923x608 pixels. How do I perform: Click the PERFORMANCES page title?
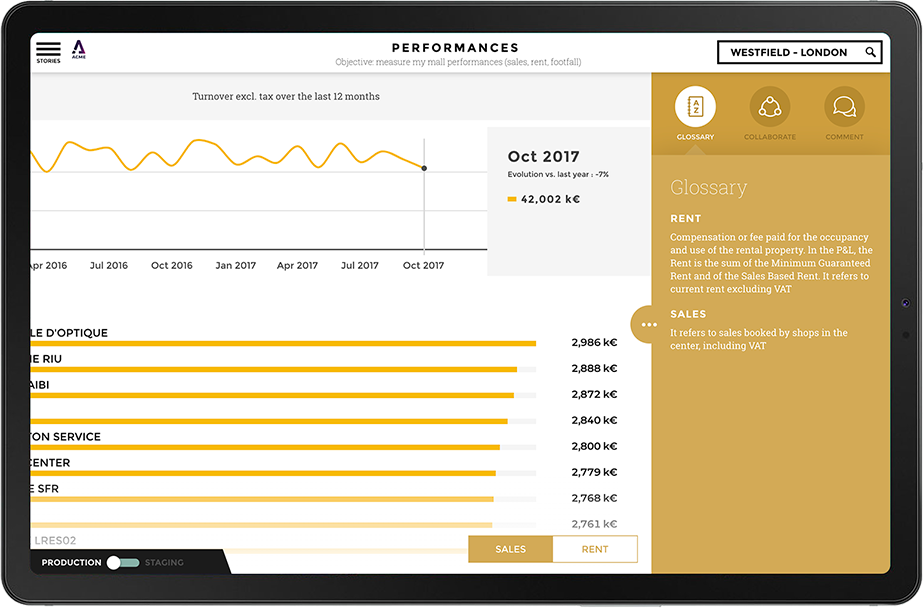pyautogui.click(x=456, y=48)
